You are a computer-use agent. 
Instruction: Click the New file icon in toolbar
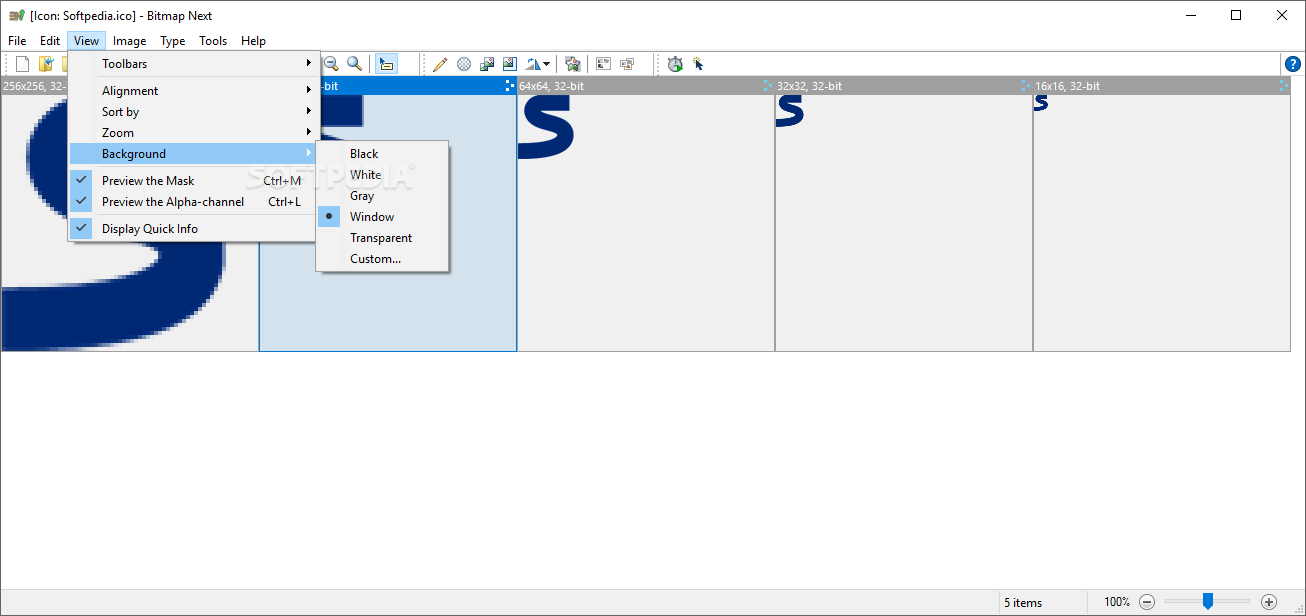(x=22, y=64)
